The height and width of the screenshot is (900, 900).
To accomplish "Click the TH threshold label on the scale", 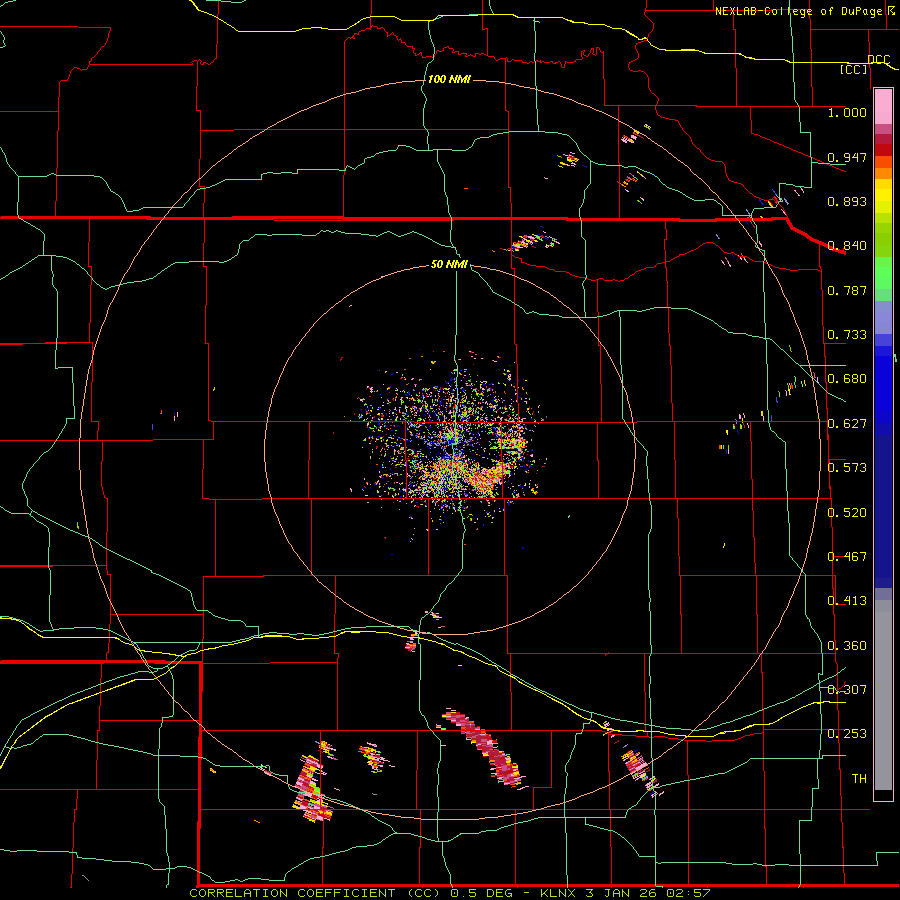I will [859, 778].
